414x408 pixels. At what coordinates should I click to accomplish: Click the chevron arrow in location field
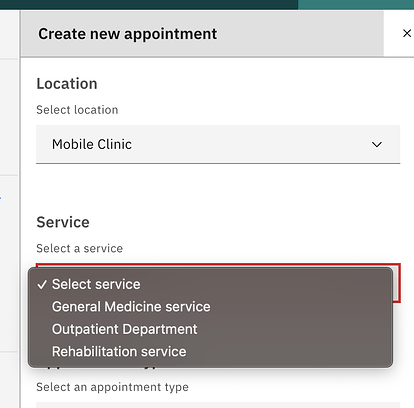tap(377, 145)
